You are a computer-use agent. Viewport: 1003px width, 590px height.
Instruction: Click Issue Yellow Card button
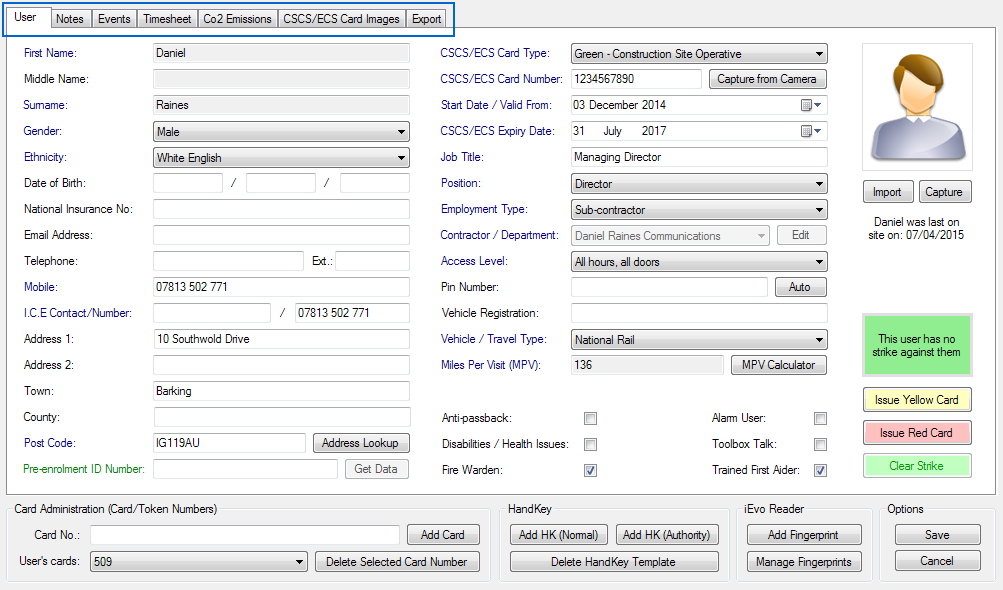click(x=916, y=400)
